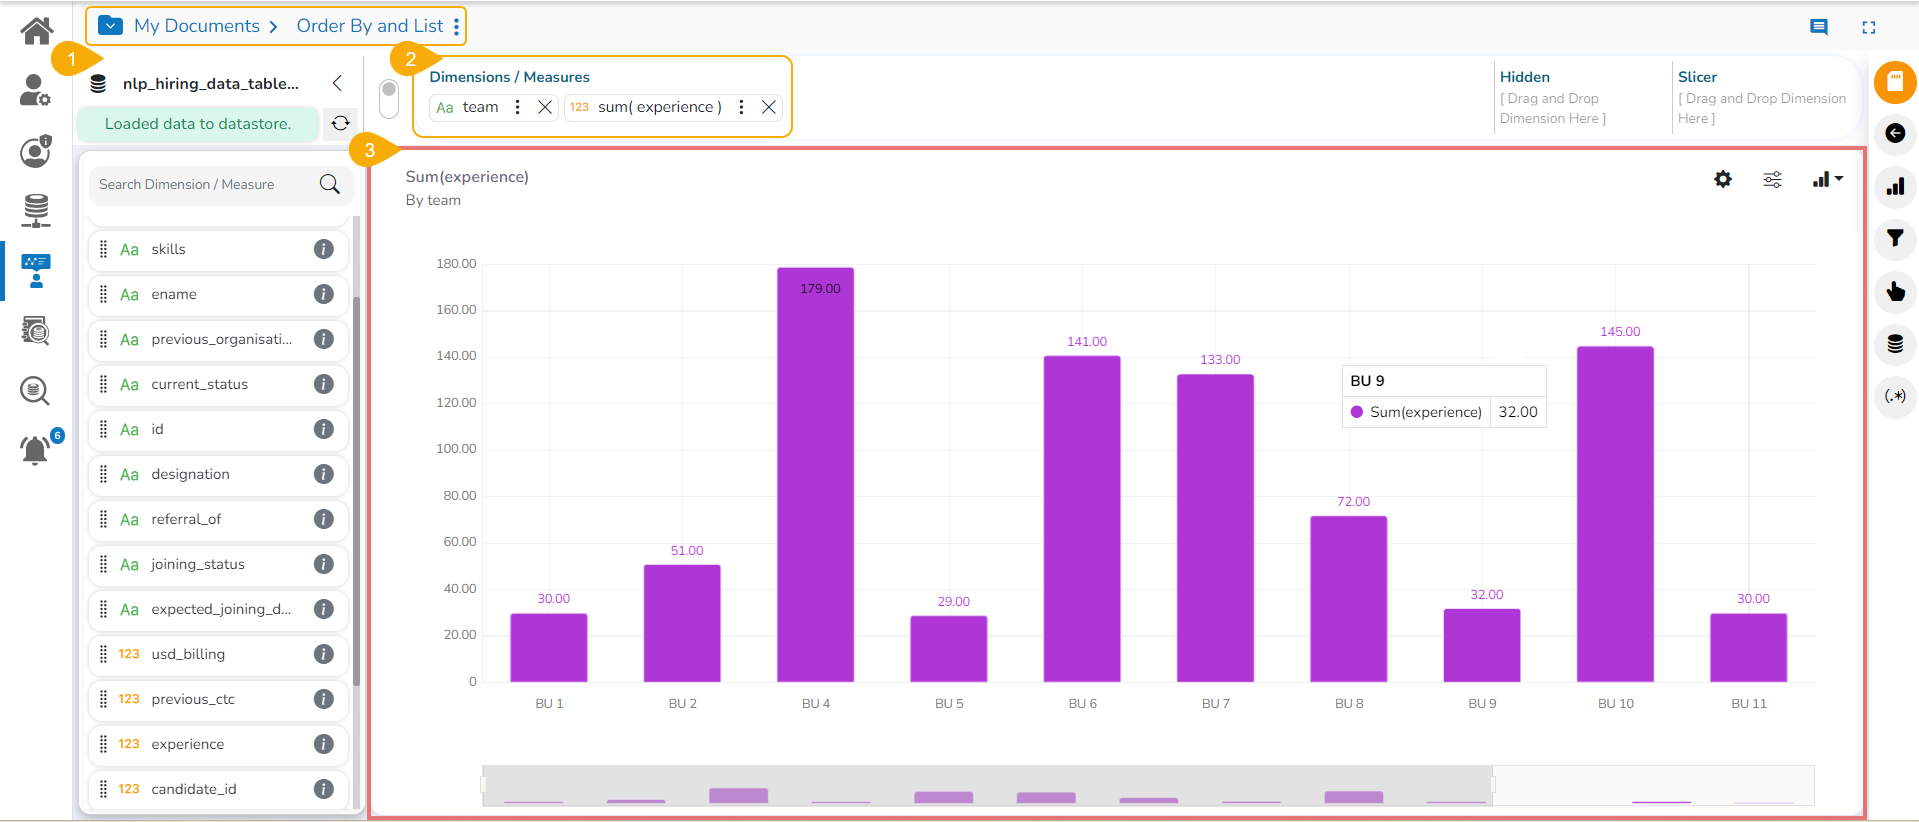This screenshot has width=1919, height=822.
Task: Toggle the switch beside Dimensions / Measures
Action: 389,98
